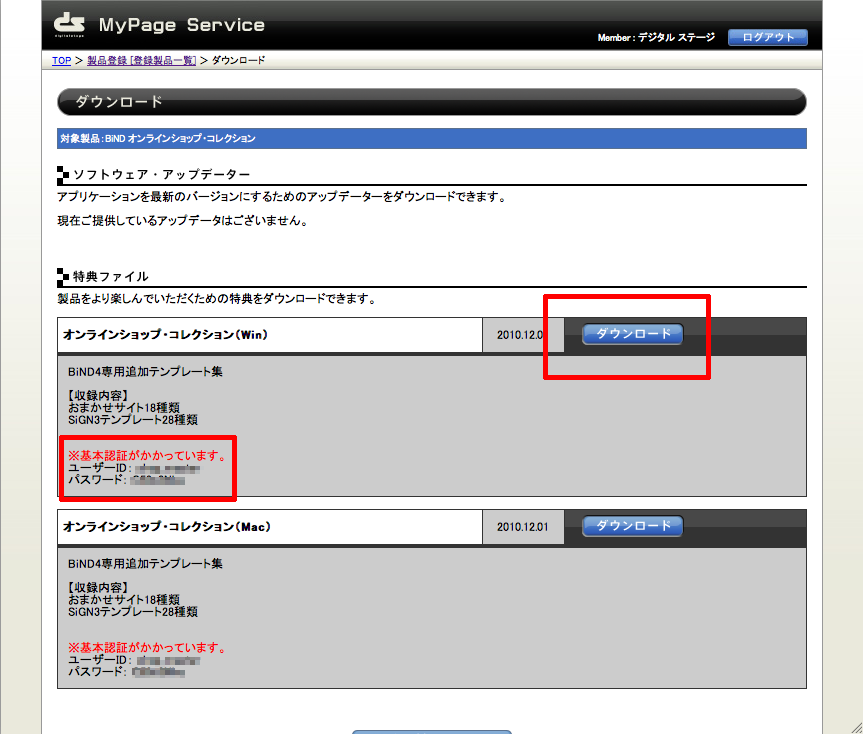Download the オンラインショップ・コレクション(Win) file
Image resolution: width=863 pixels, height=734 pixels.
point(633,334)
